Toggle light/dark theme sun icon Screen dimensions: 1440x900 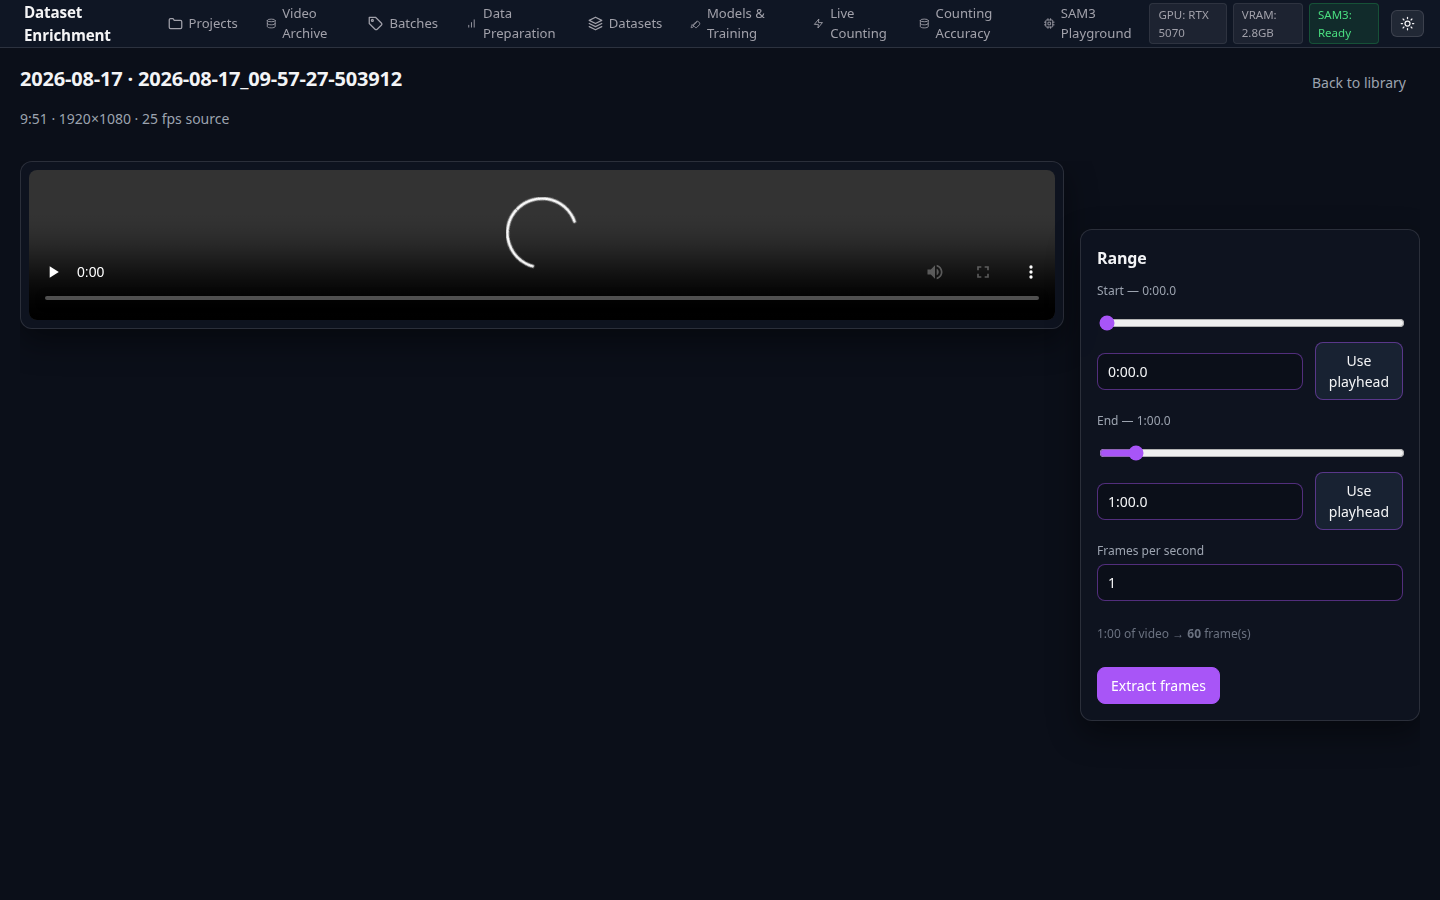point(1407,23)
